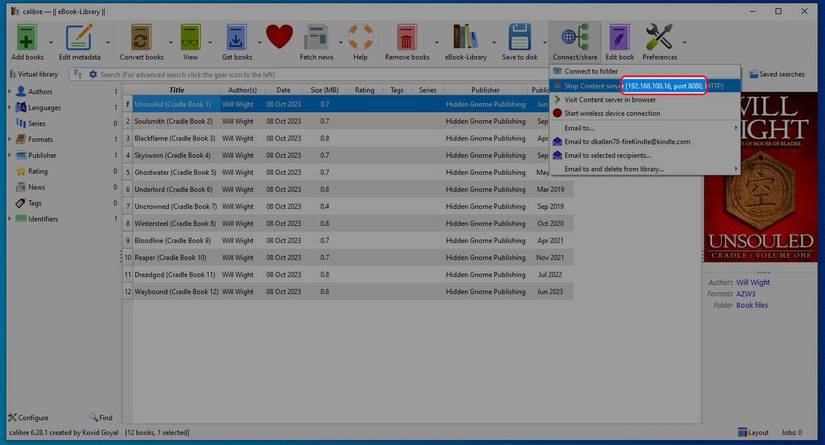Select Soulsmith (Cradle Book 2) row
The image size is (825, 445).
click(x=348, y=122)
